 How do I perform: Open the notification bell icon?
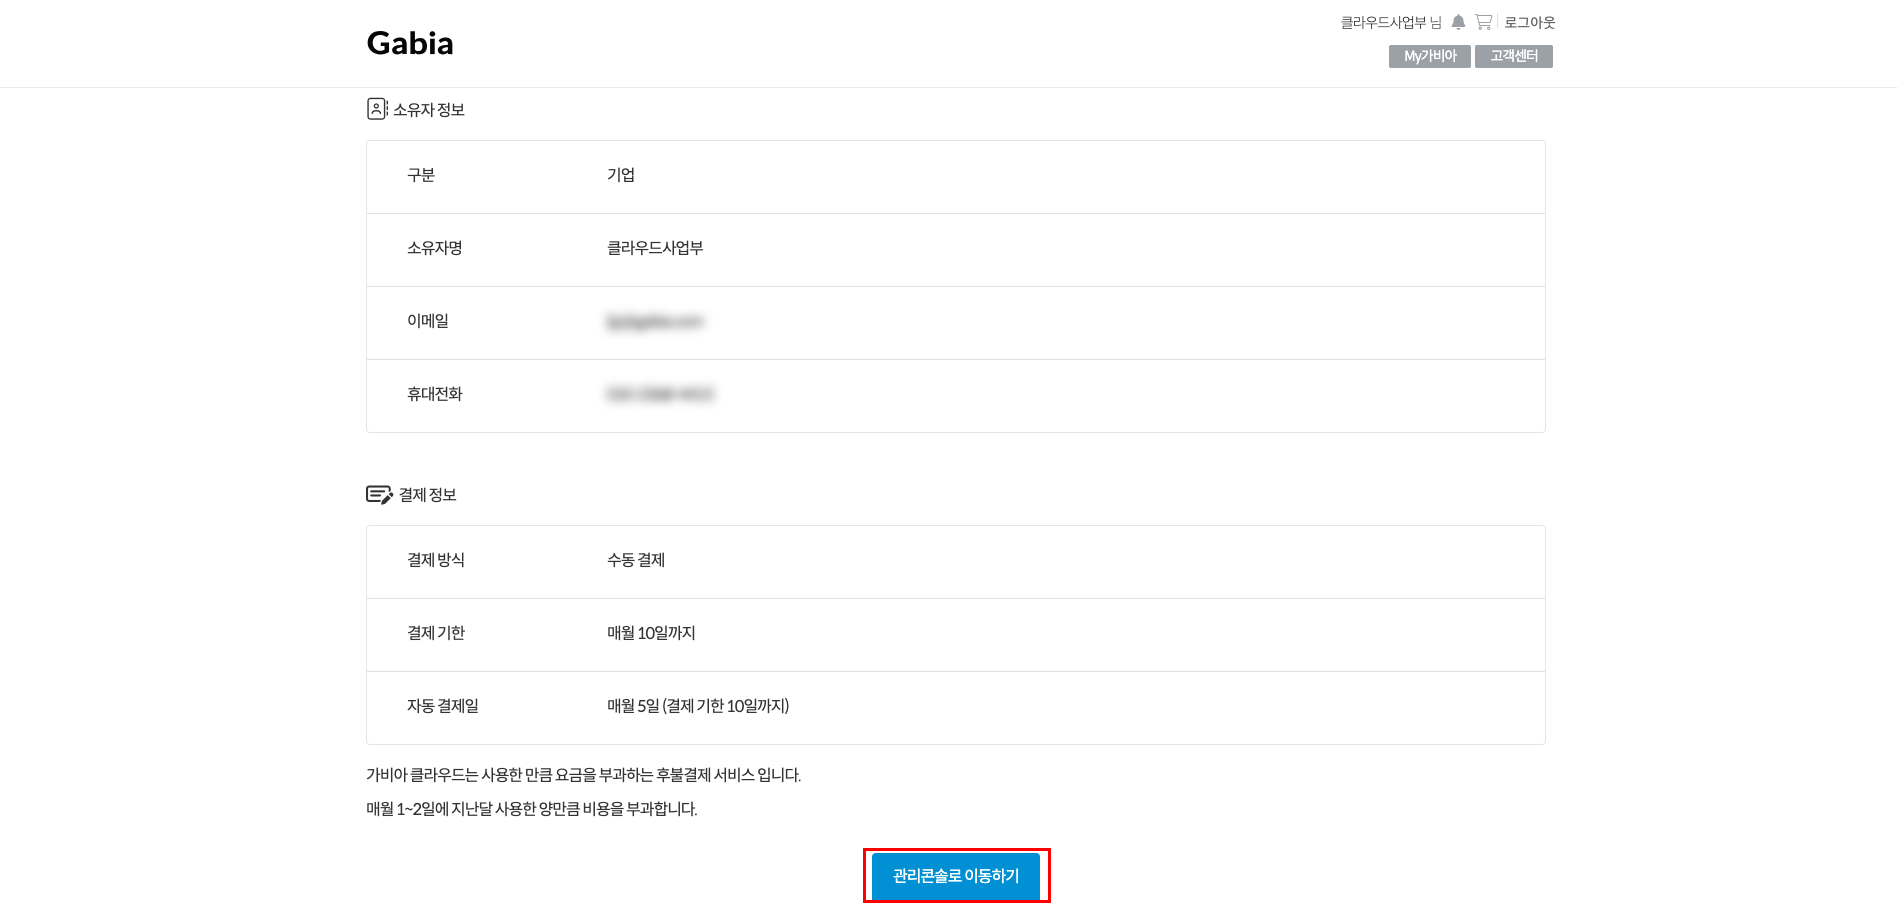(x=1458, y=22)
